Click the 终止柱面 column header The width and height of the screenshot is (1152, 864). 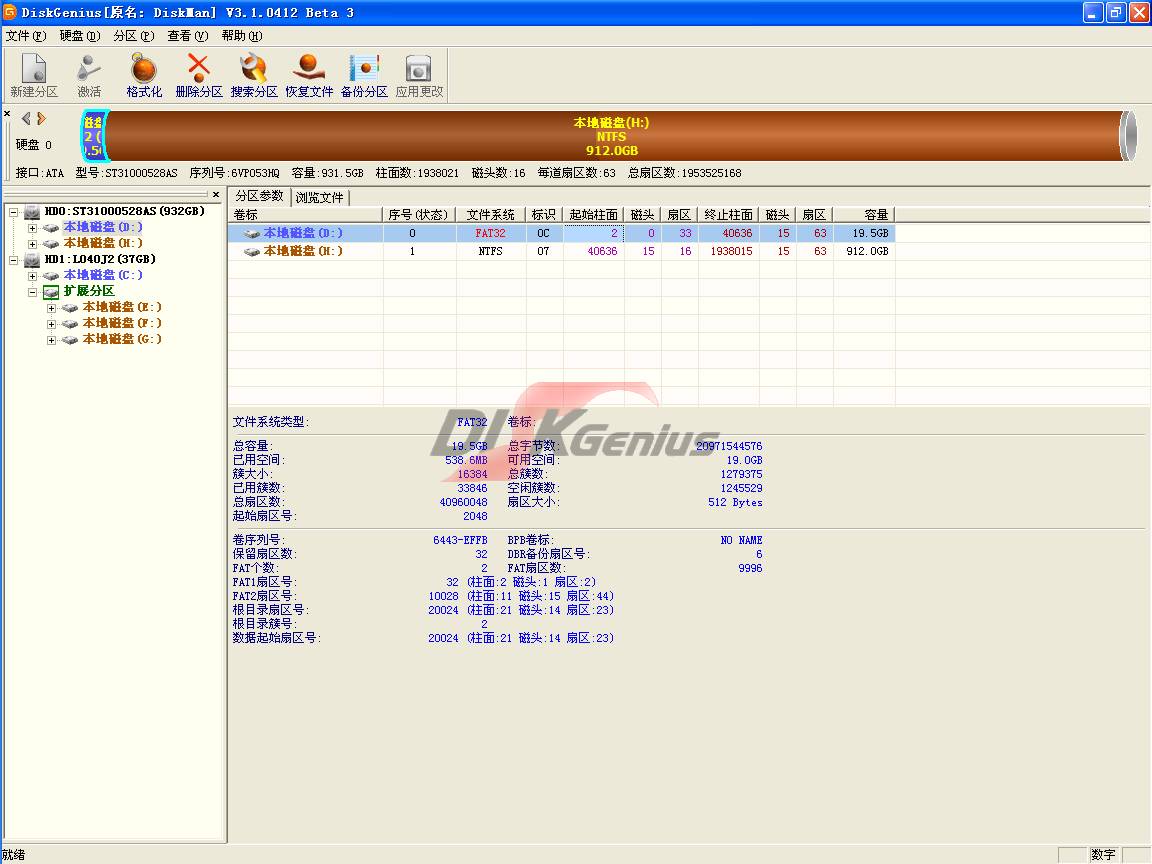(729, 215)
